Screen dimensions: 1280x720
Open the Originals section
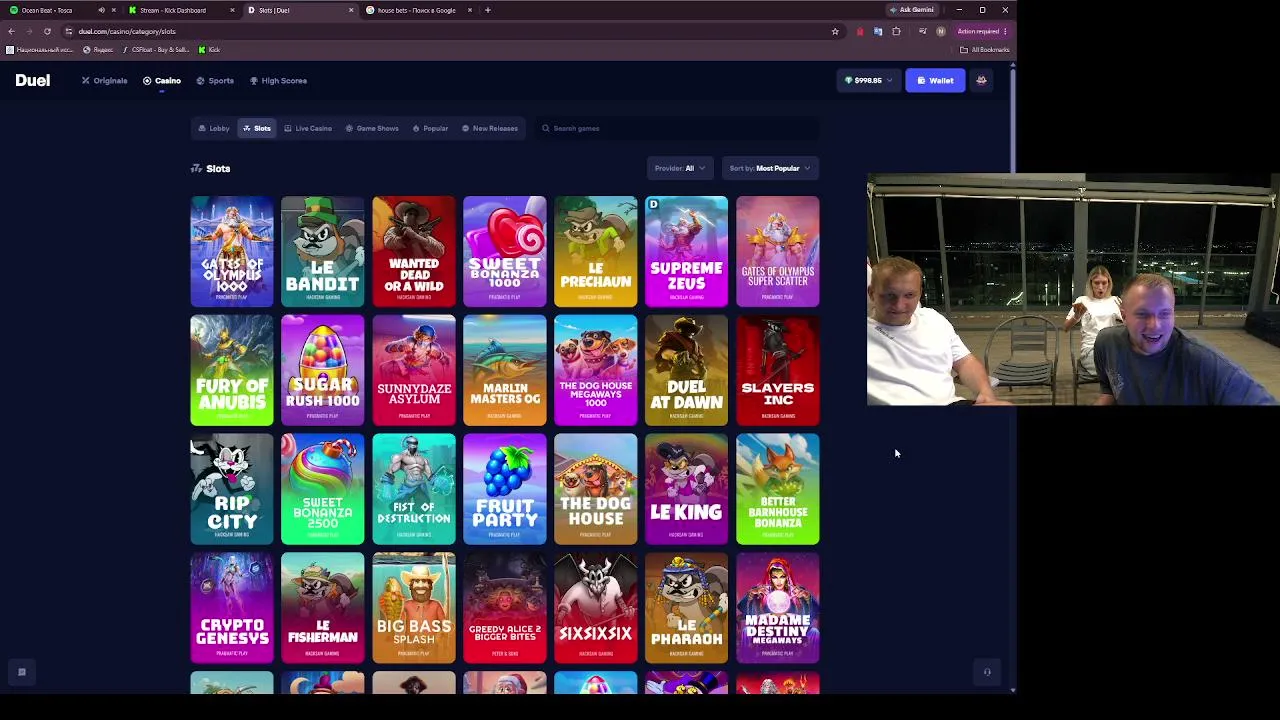click(105, 80)
